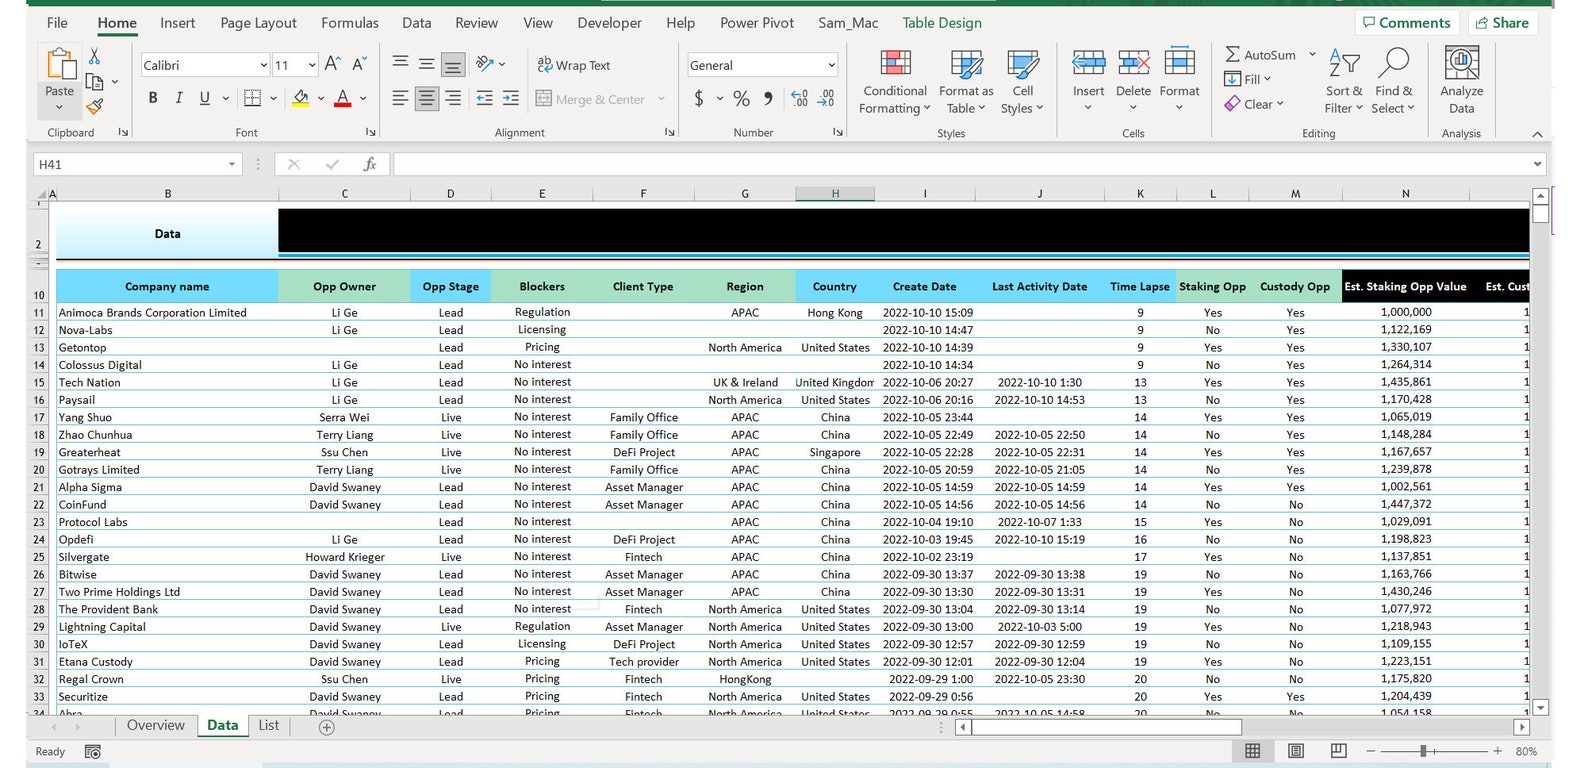Click the Name Box showing H41
The height and width of the screenshot is (768, 1588).
coord(137,164)
